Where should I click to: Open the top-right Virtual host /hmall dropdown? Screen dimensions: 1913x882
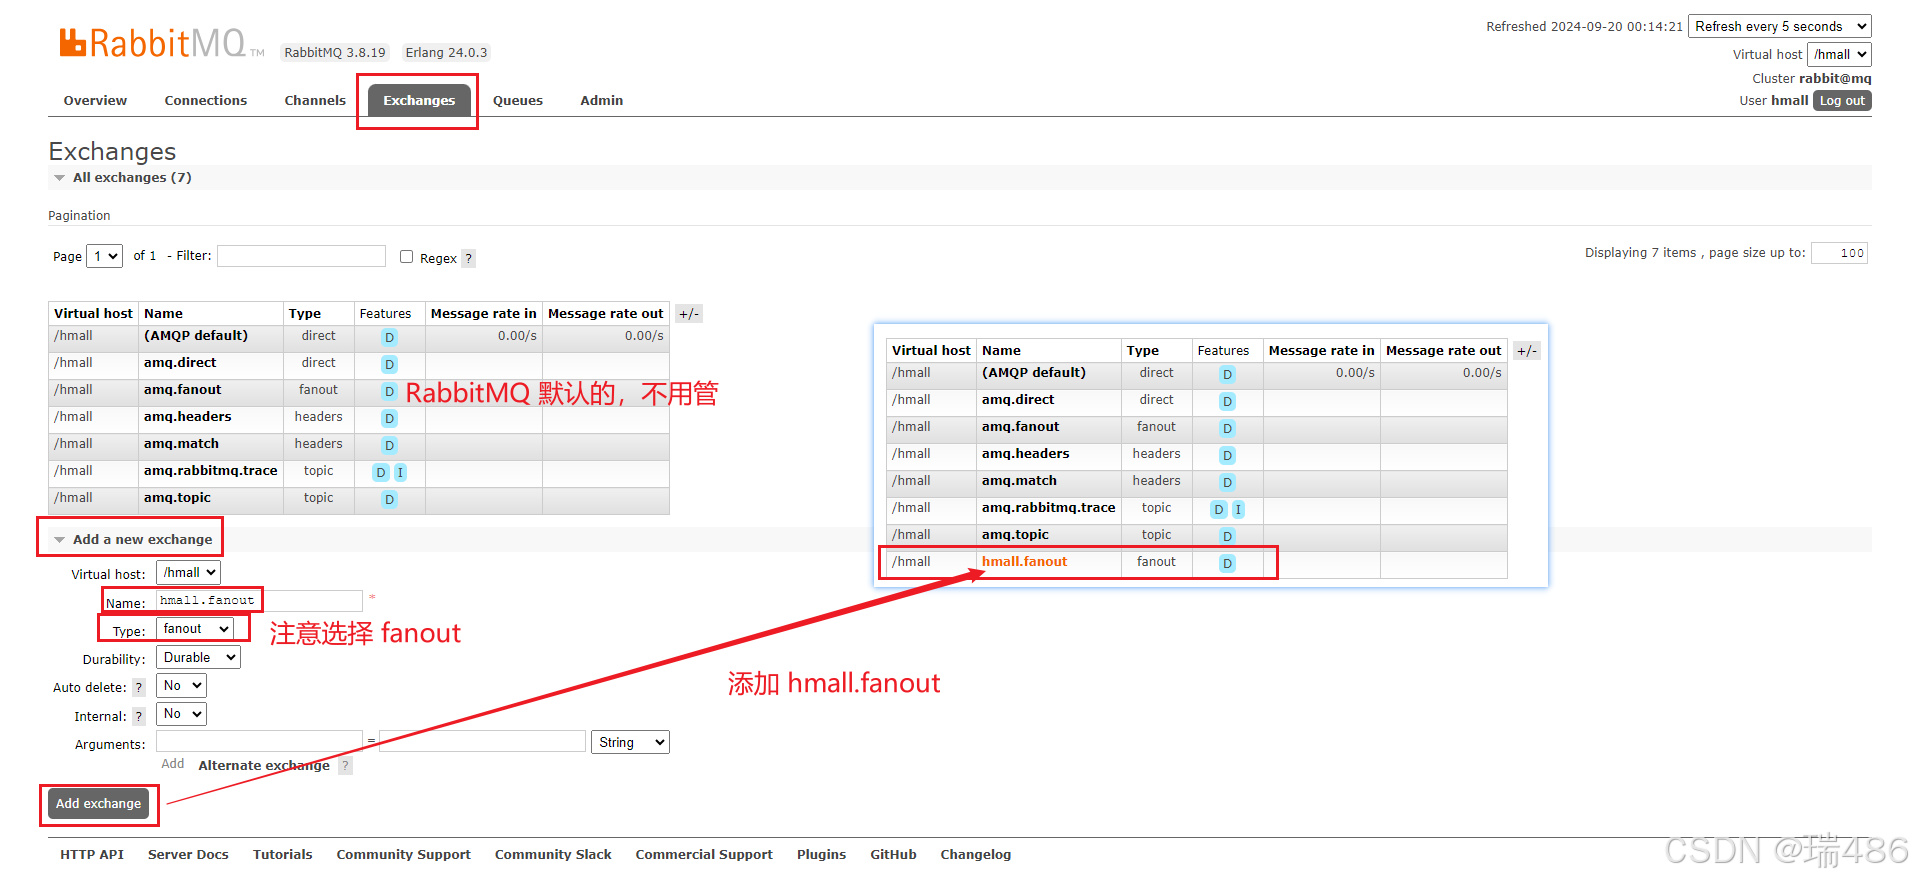1838,55
